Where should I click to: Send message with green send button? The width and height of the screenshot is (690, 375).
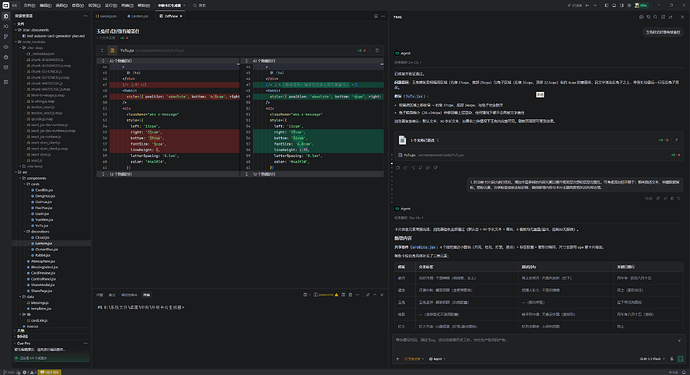pos(681,359)
